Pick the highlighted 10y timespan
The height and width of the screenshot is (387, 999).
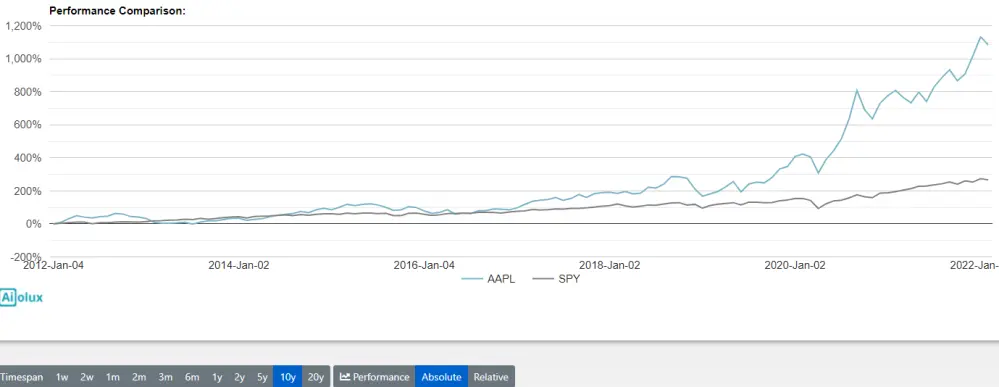(287, 377)
